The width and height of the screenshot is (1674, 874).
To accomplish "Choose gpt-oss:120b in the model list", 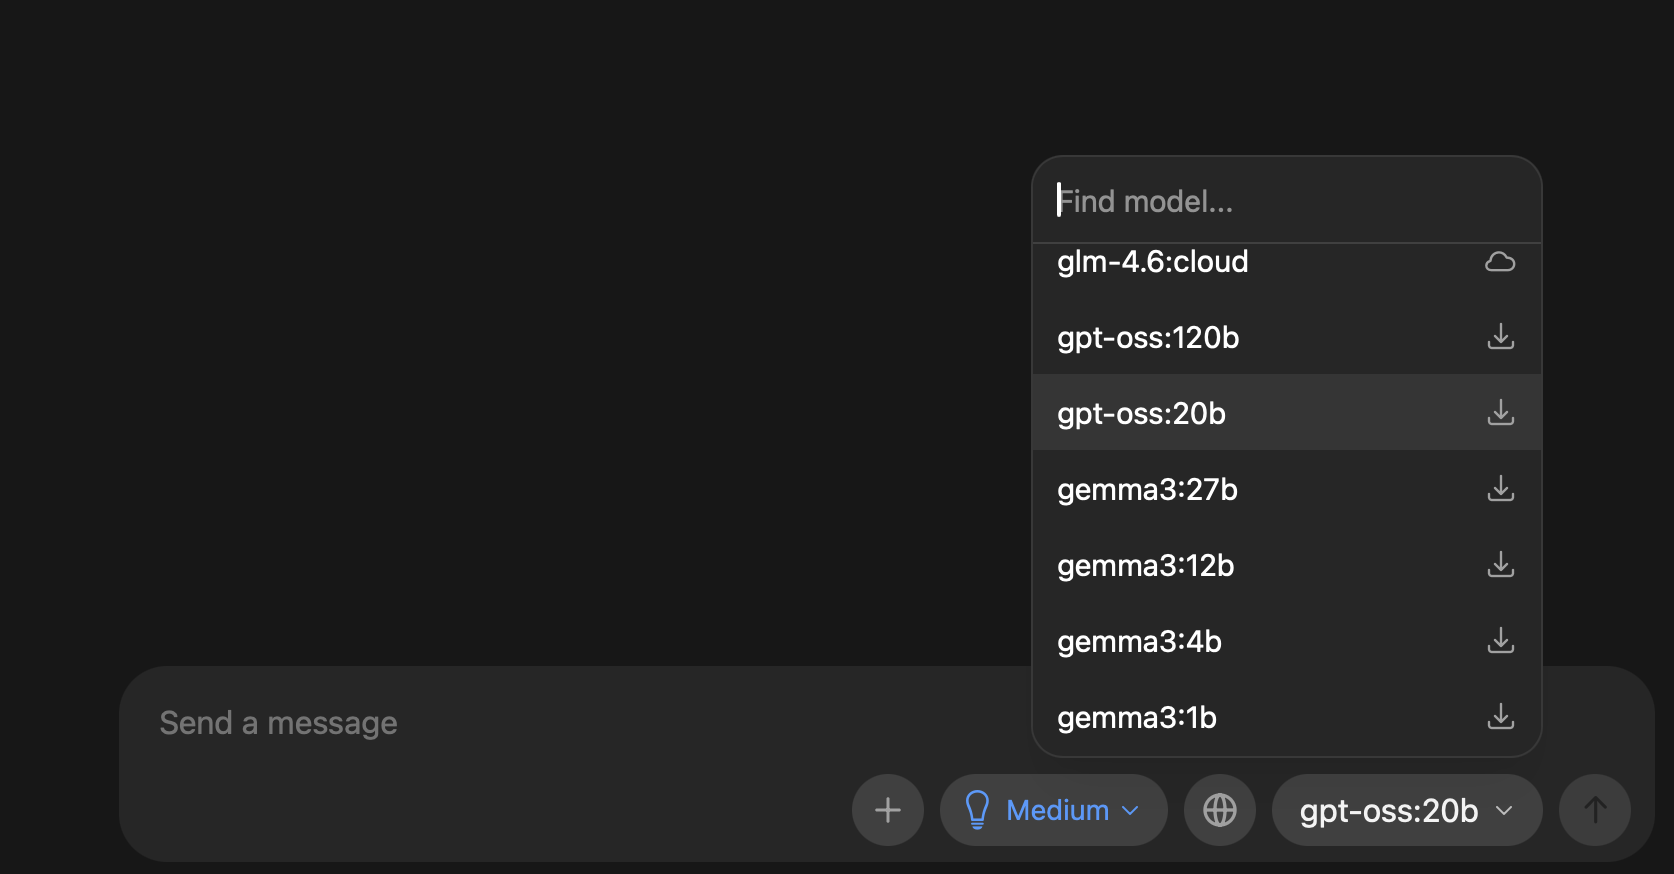I will 1148,338.
